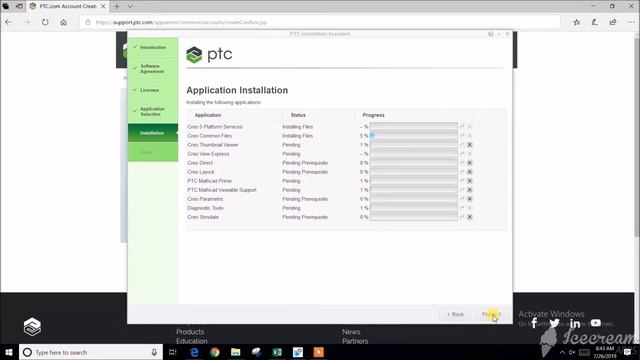Viewport: 640px width, 360px height.
Task: Click the Diagnostic Tools progress bar
Action: point(413,208)
